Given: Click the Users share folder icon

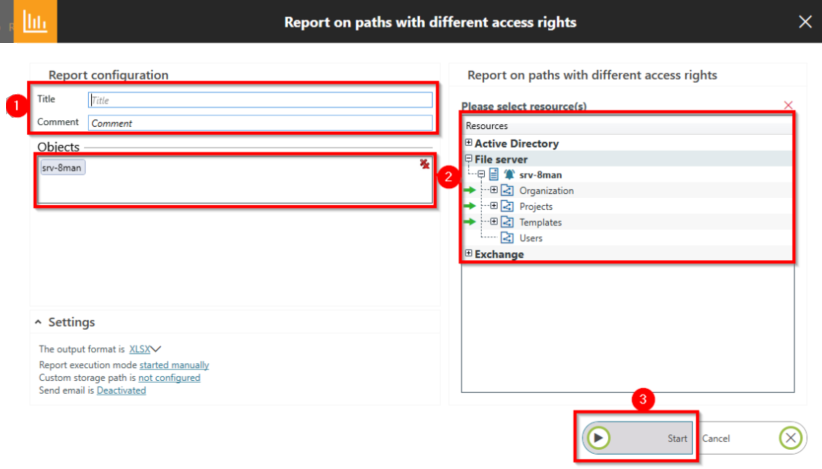Looking at the screenshot, I should [507, 239].
